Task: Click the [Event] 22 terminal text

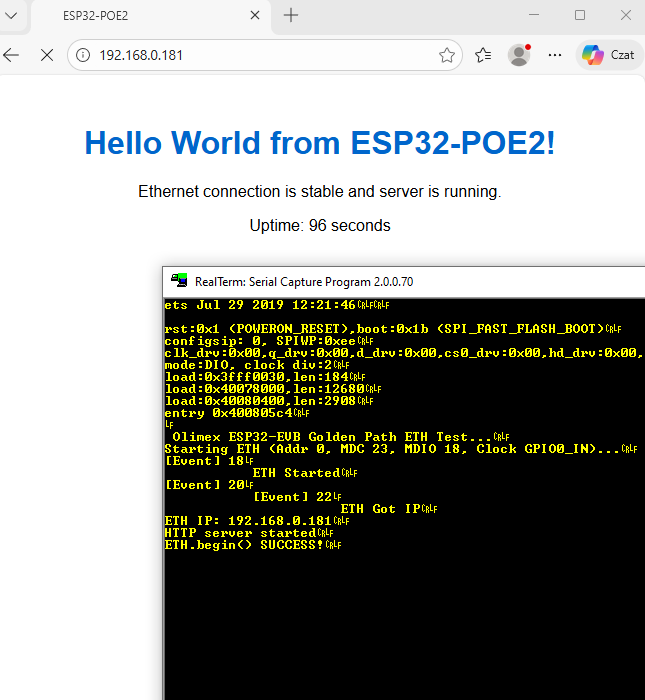Action: coord(298,497)
